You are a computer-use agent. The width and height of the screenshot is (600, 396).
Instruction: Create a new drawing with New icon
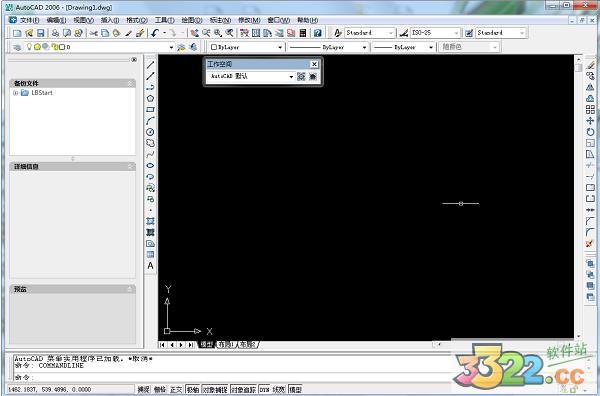[x=17, y=33]
